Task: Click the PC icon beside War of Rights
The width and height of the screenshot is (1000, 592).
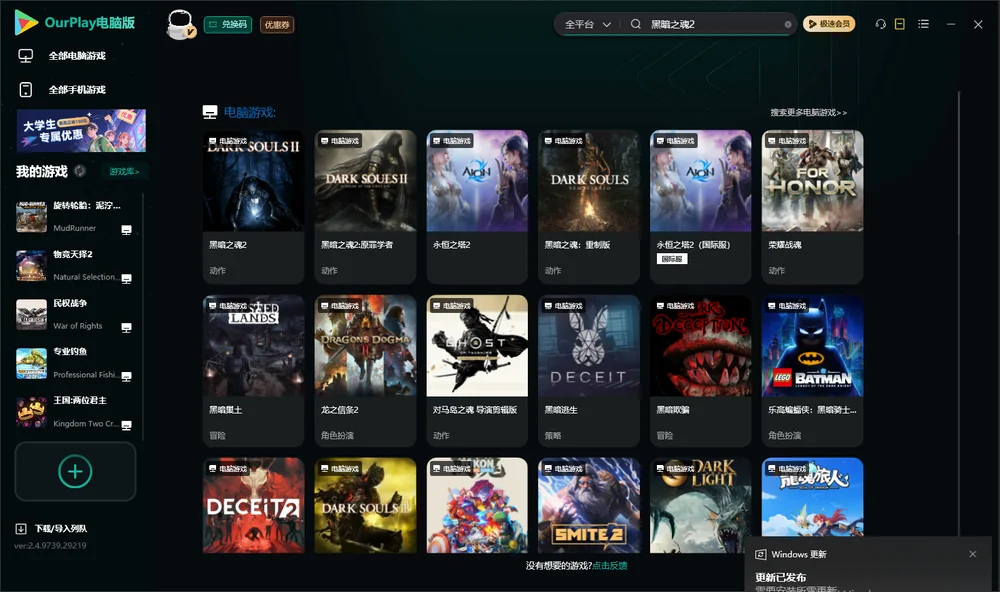Action: (126, 328)
